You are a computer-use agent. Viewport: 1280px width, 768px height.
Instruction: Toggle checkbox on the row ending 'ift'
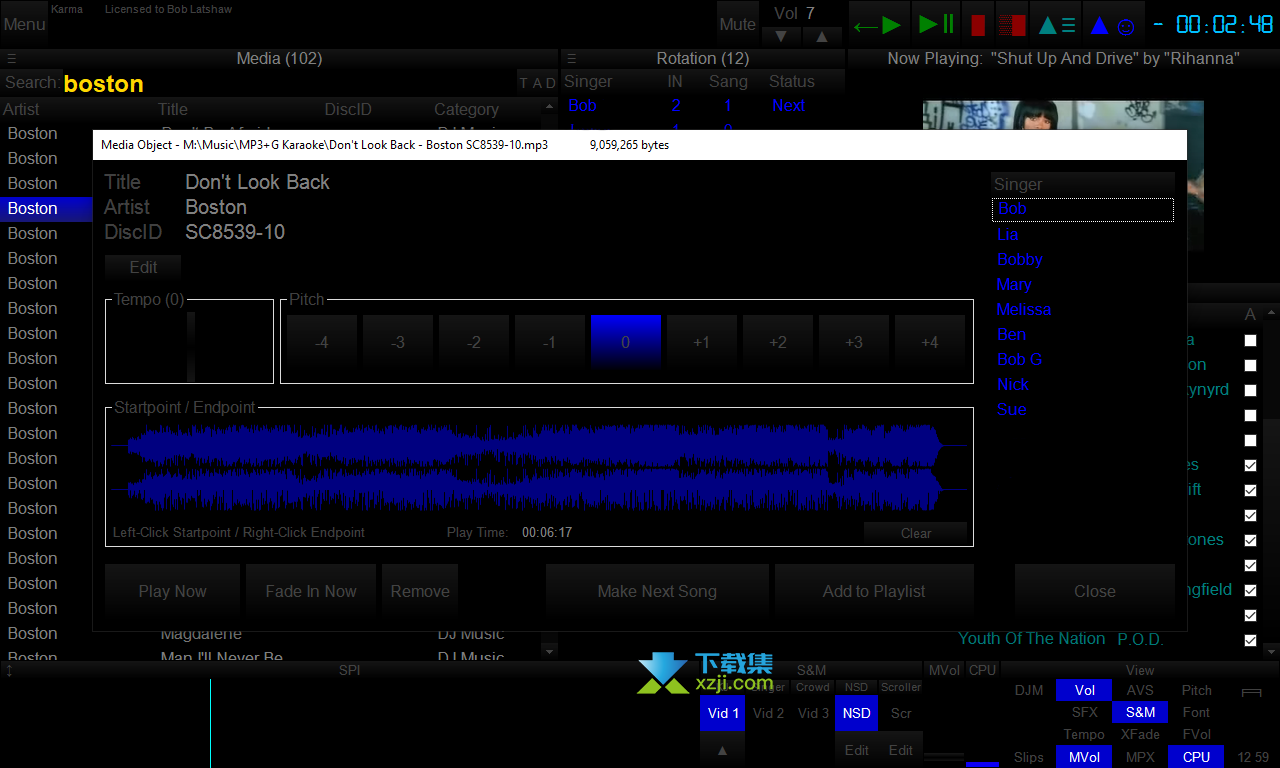coord(1250,490)
